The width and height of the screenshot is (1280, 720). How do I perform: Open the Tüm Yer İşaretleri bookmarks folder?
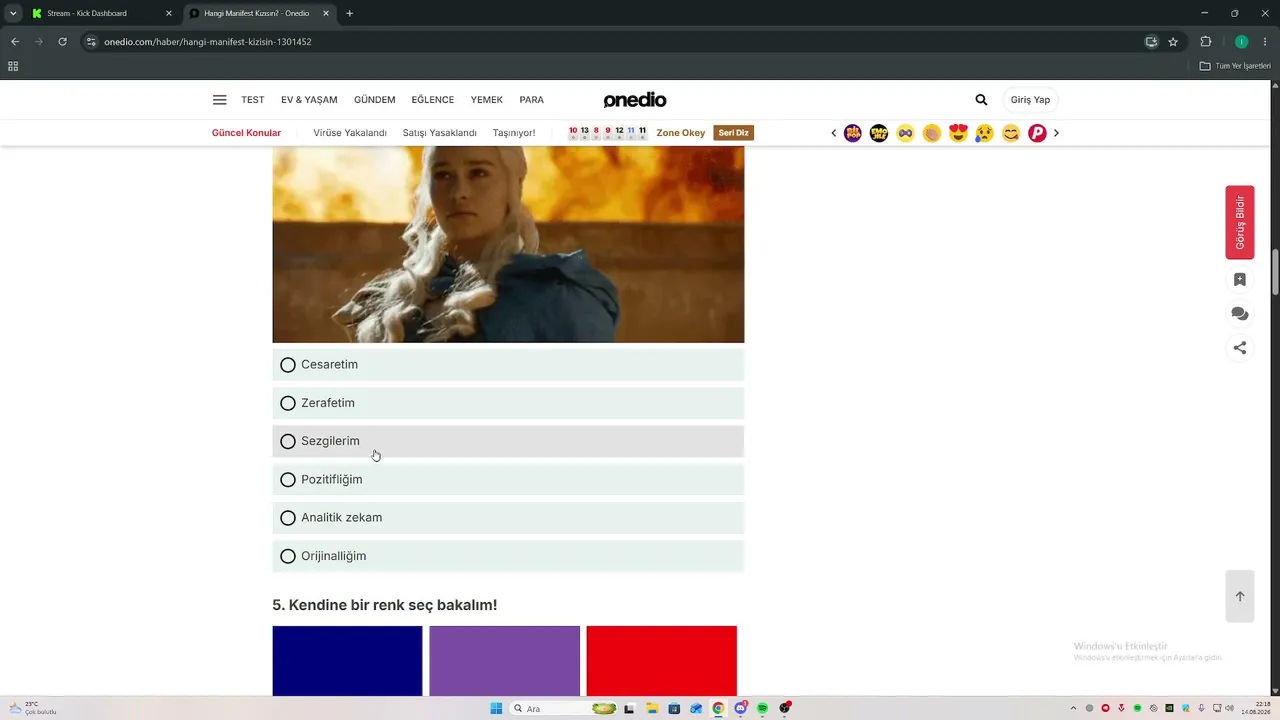tap(1236, 66)
